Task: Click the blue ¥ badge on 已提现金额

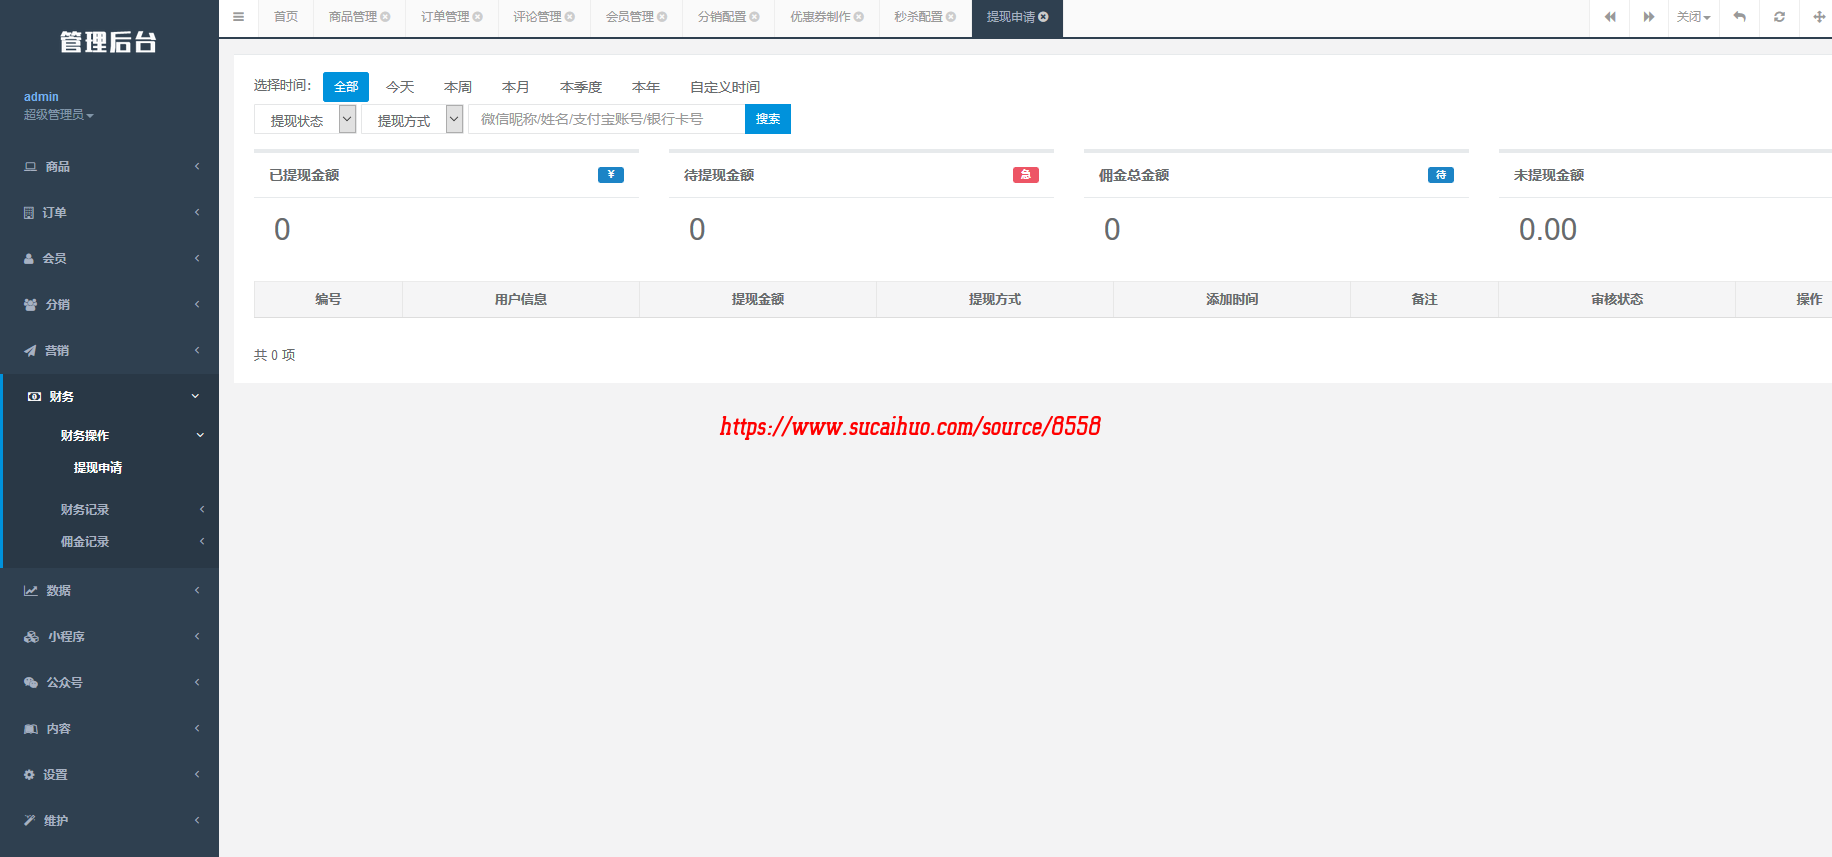Action: (x=611, y=175)
